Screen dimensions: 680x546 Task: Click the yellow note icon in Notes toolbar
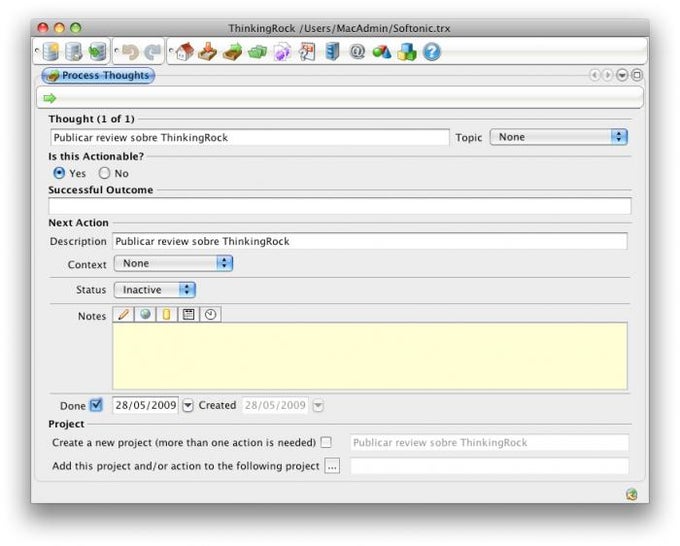[167, 314]
